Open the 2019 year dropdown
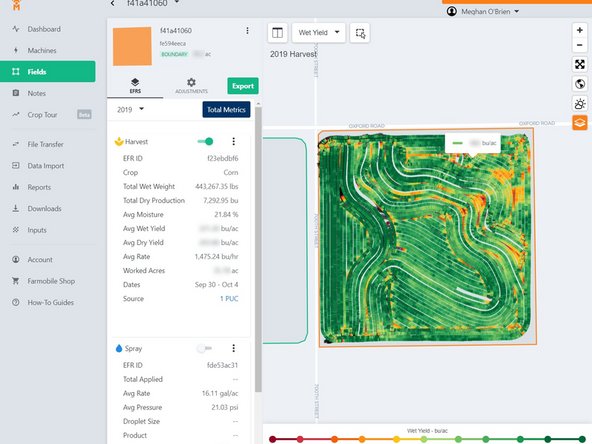Viewport: 592px width, 444px height. (131, 109)
